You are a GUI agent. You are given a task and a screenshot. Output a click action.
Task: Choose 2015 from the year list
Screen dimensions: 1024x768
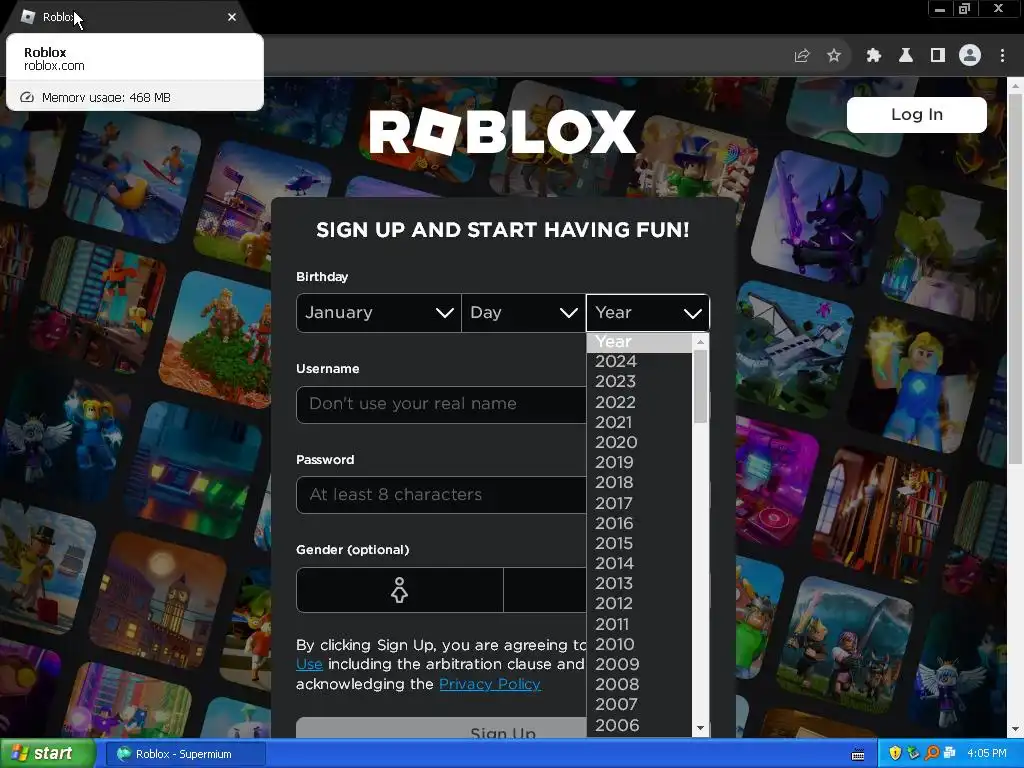point(639,543)
